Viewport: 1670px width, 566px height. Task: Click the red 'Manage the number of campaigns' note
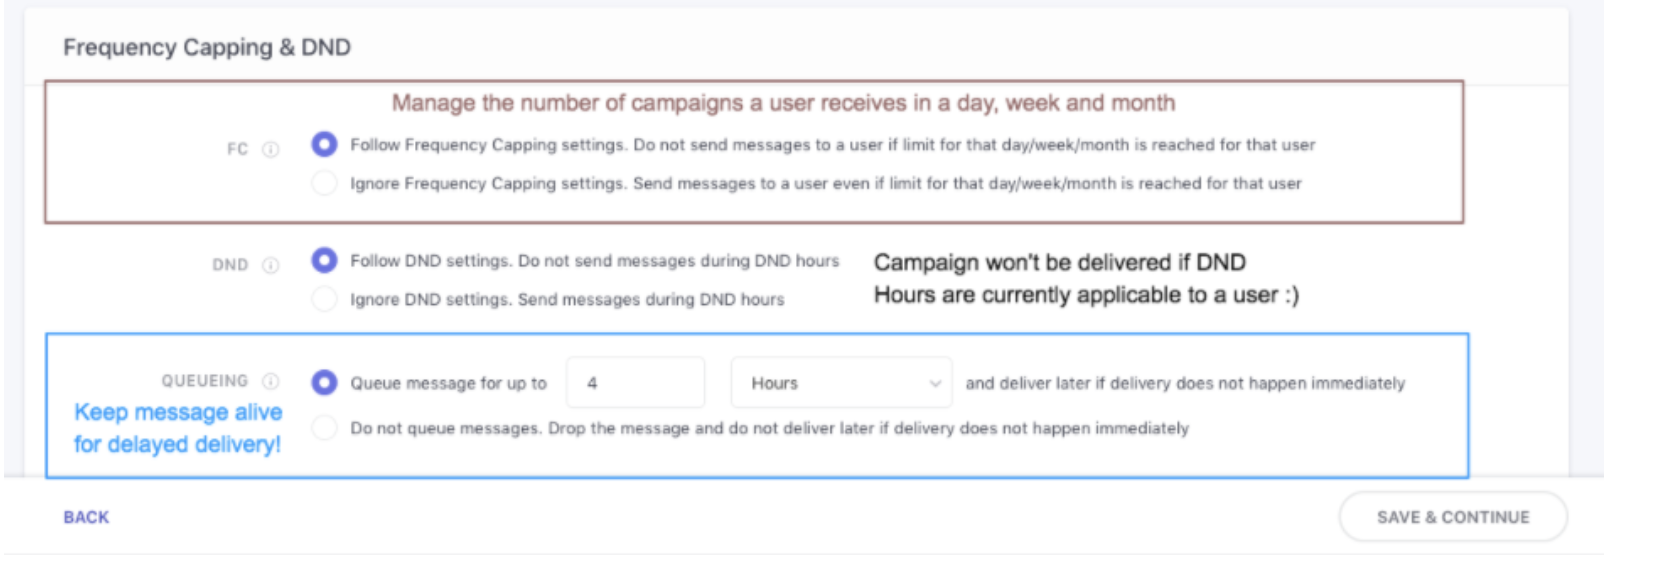tap(783, 103)
